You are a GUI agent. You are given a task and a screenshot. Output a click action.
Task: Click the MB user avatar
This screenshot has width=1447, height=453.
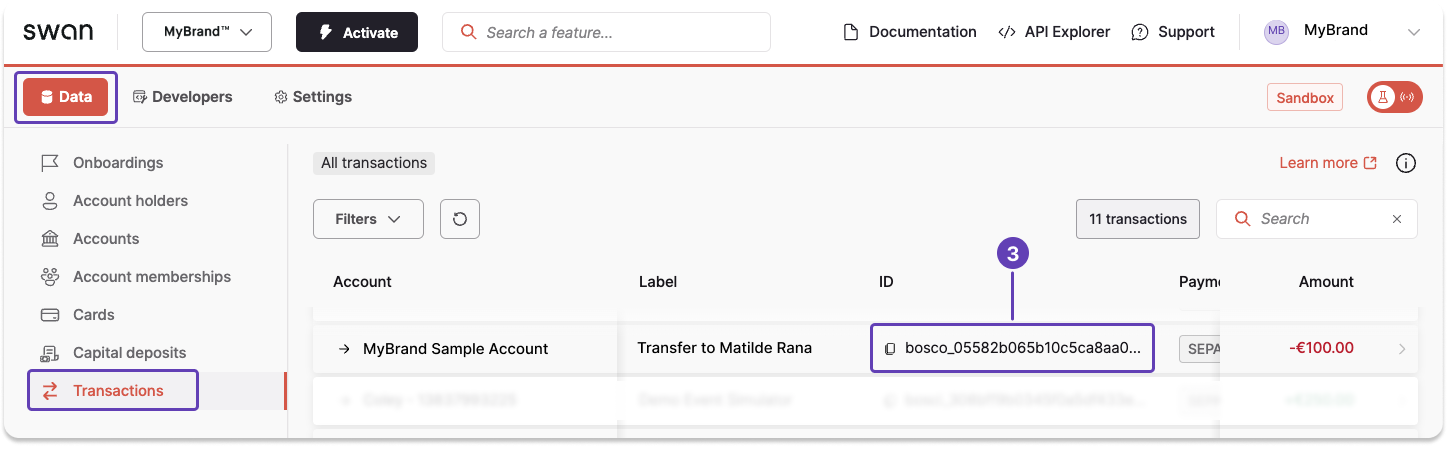pos(1276,32)
